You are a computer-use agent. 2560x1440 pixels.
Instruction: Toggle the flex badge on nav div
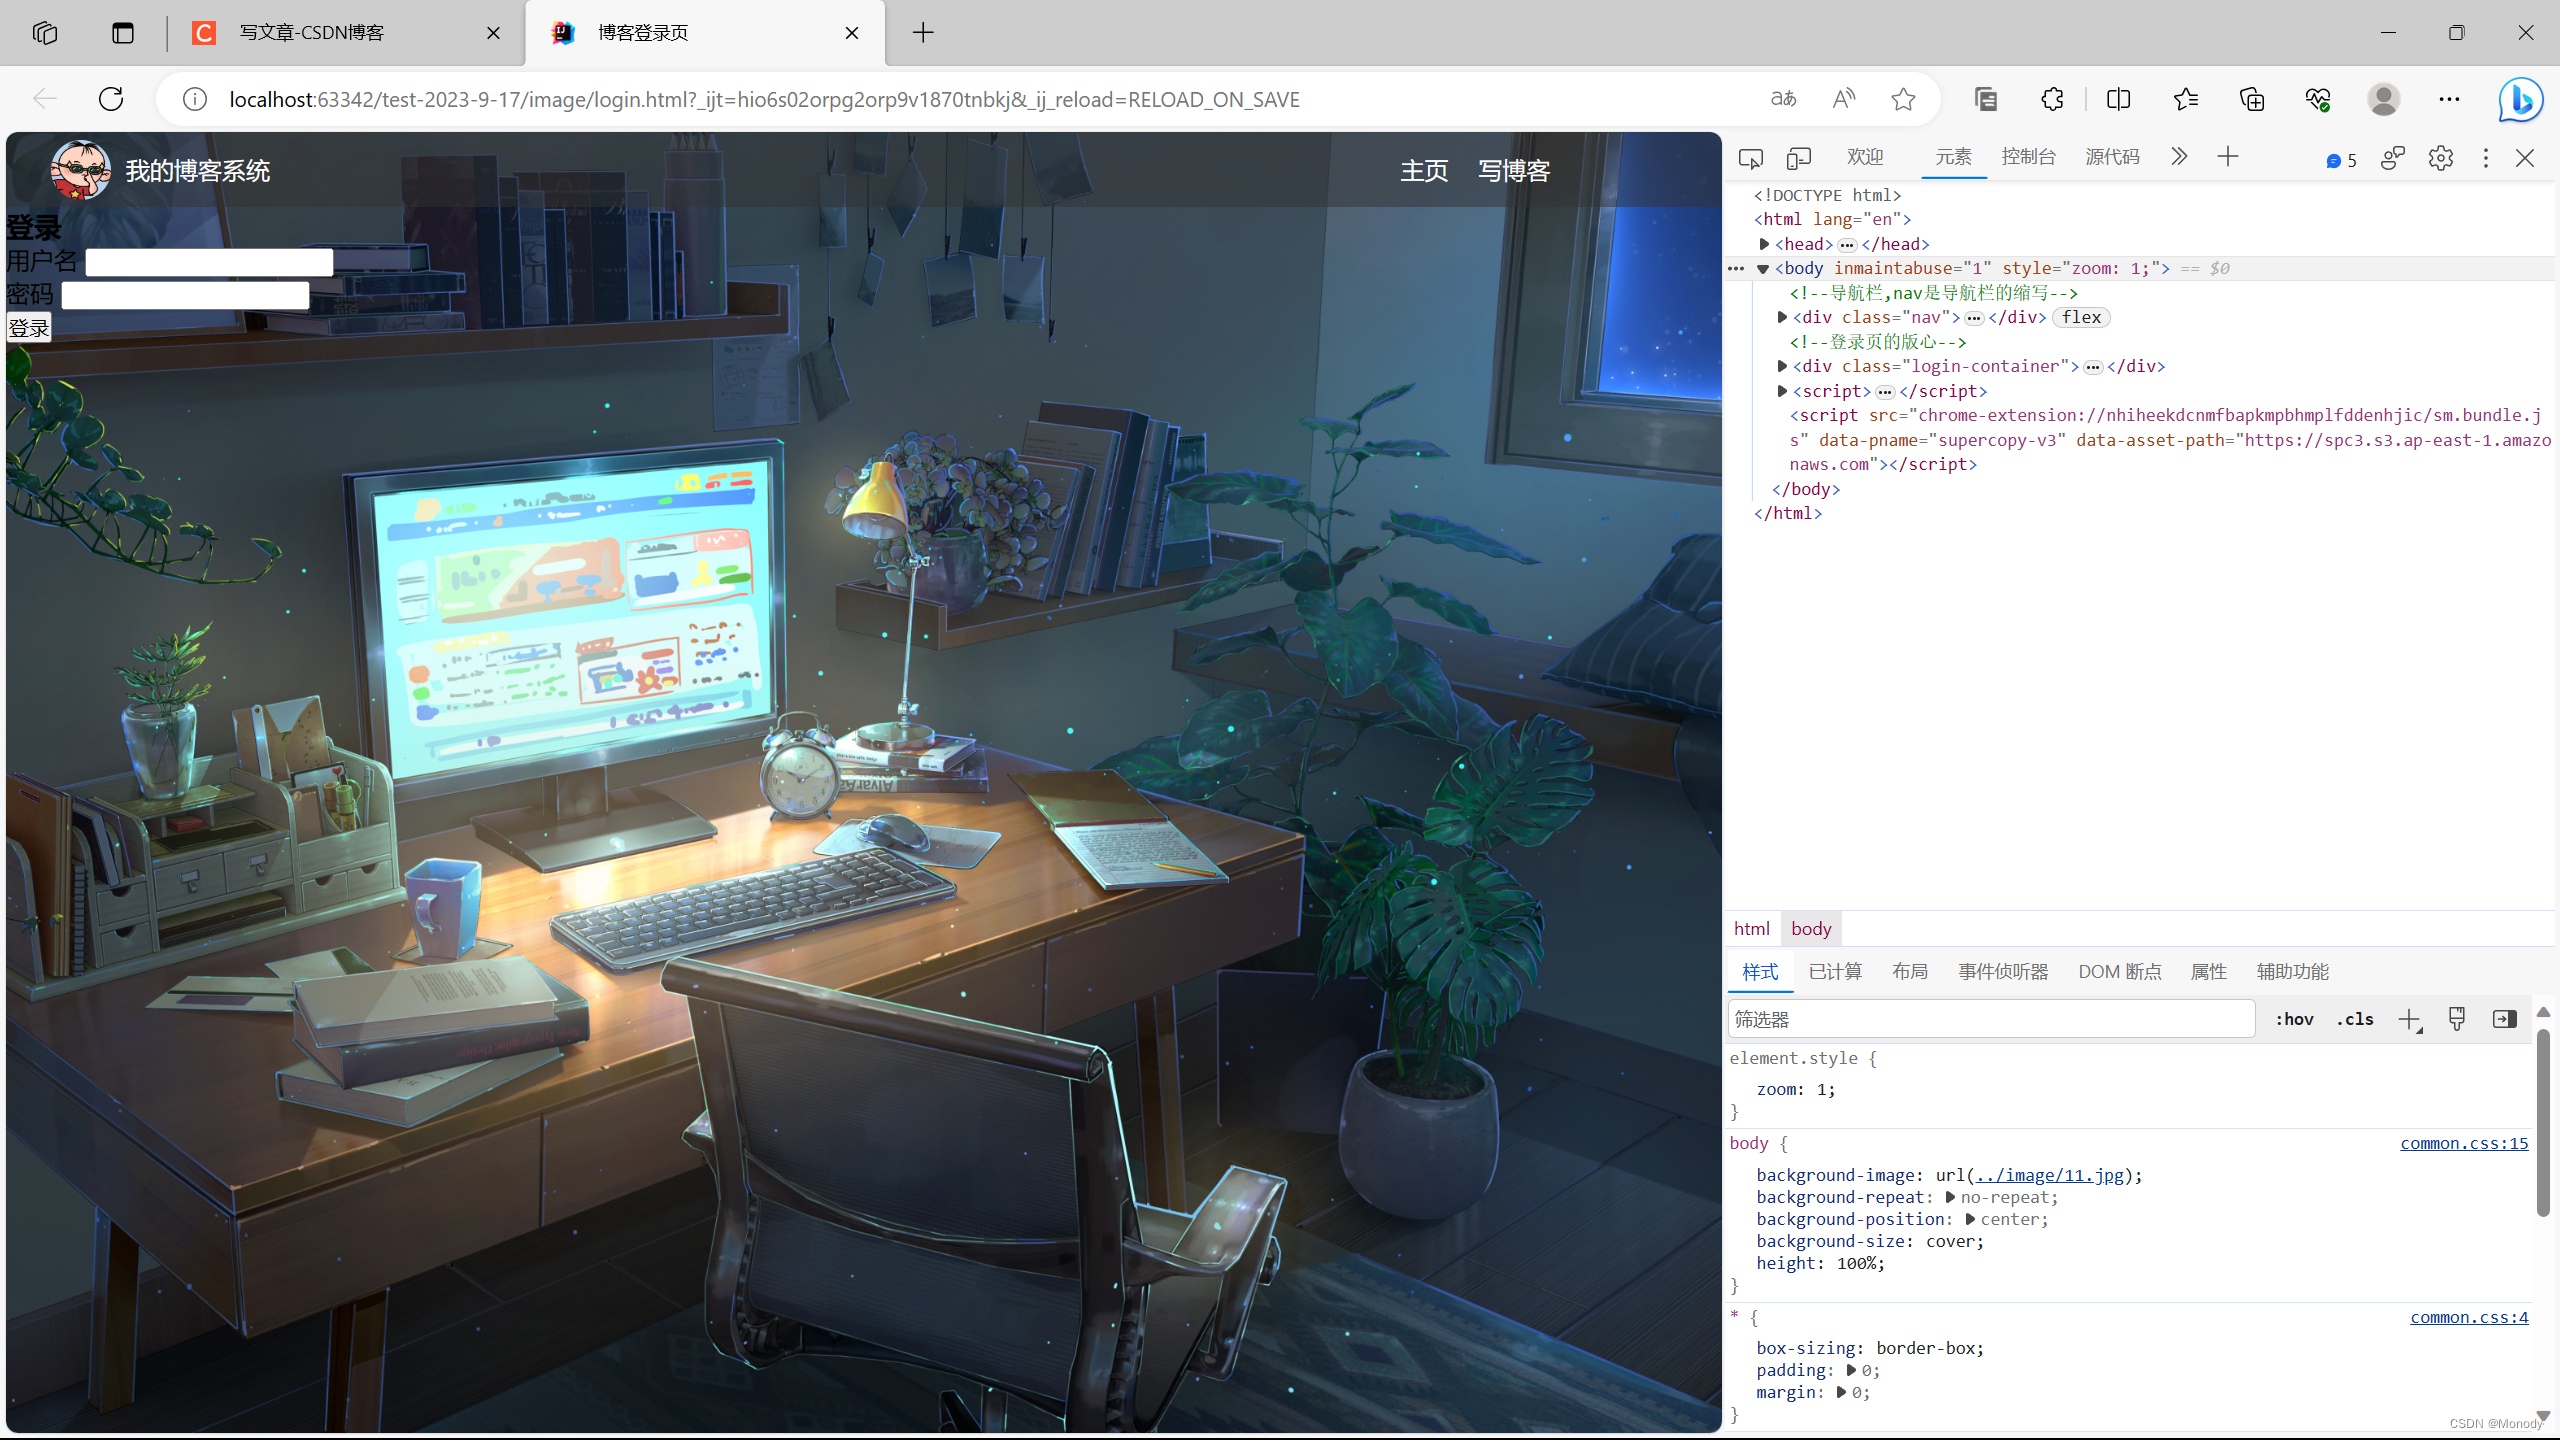pos(2082,317)
